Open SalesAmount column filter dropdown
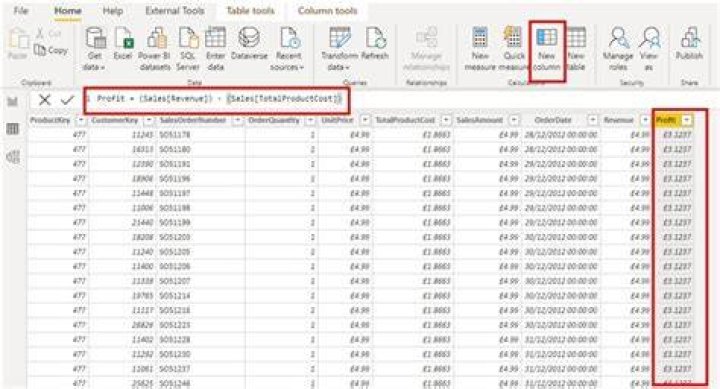 (514, 120)
